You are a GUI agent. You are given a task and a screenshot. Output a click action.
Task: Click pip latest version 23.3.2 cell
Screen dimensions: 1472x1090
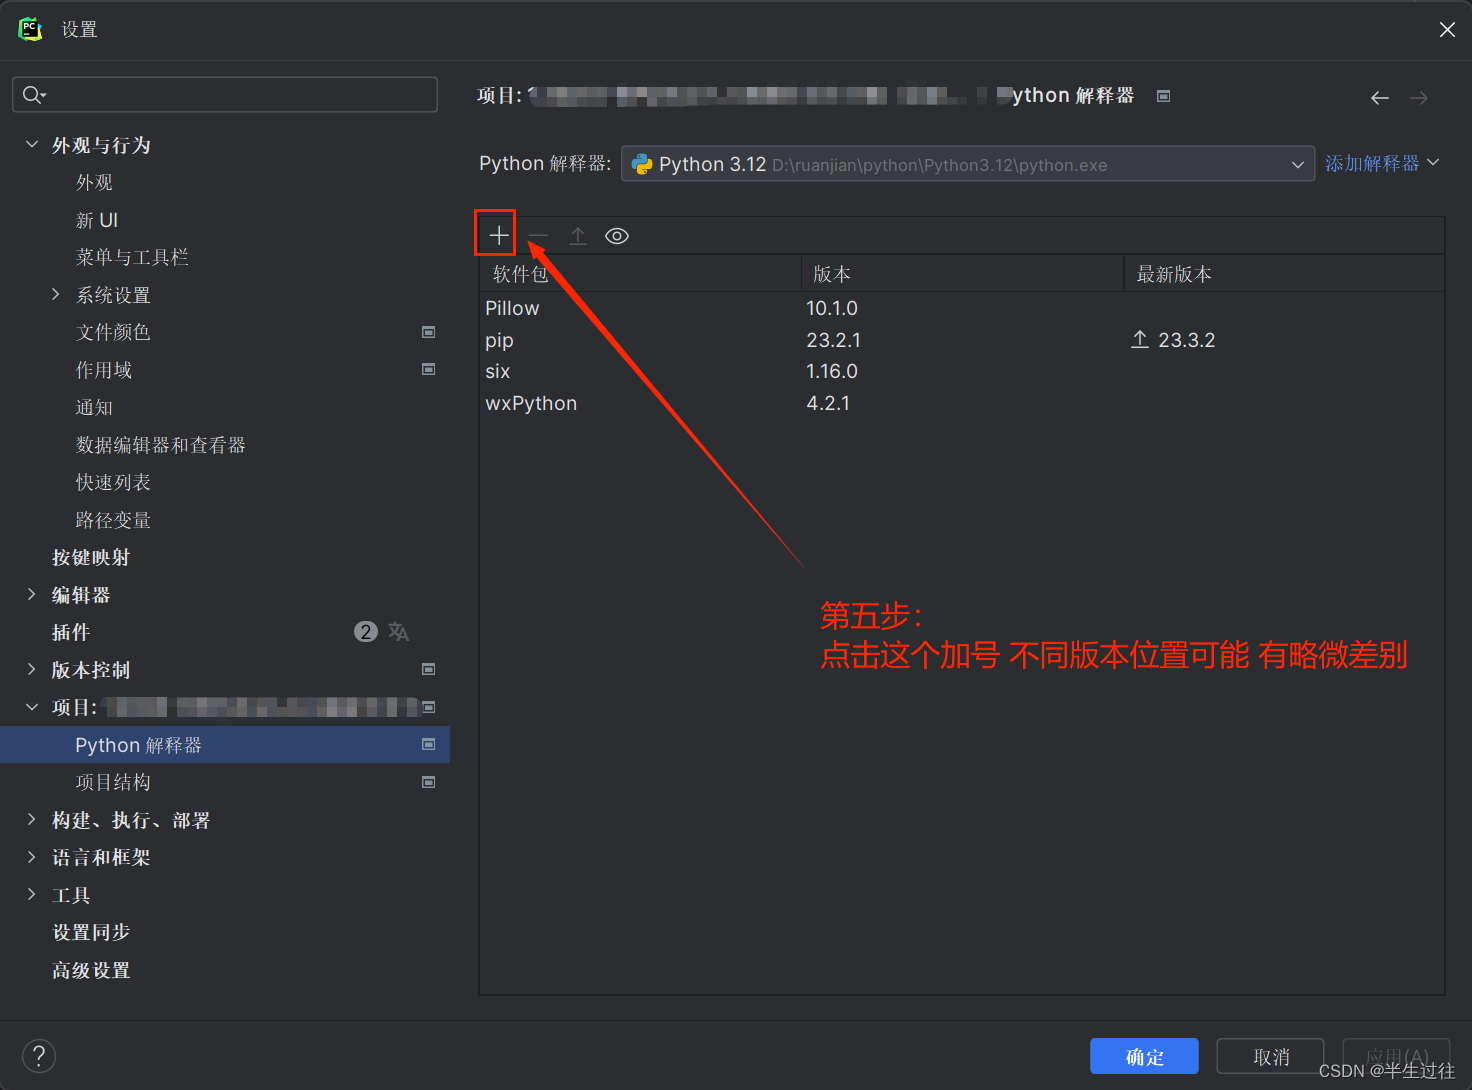pyautogui.click(x=1173, y=340)
